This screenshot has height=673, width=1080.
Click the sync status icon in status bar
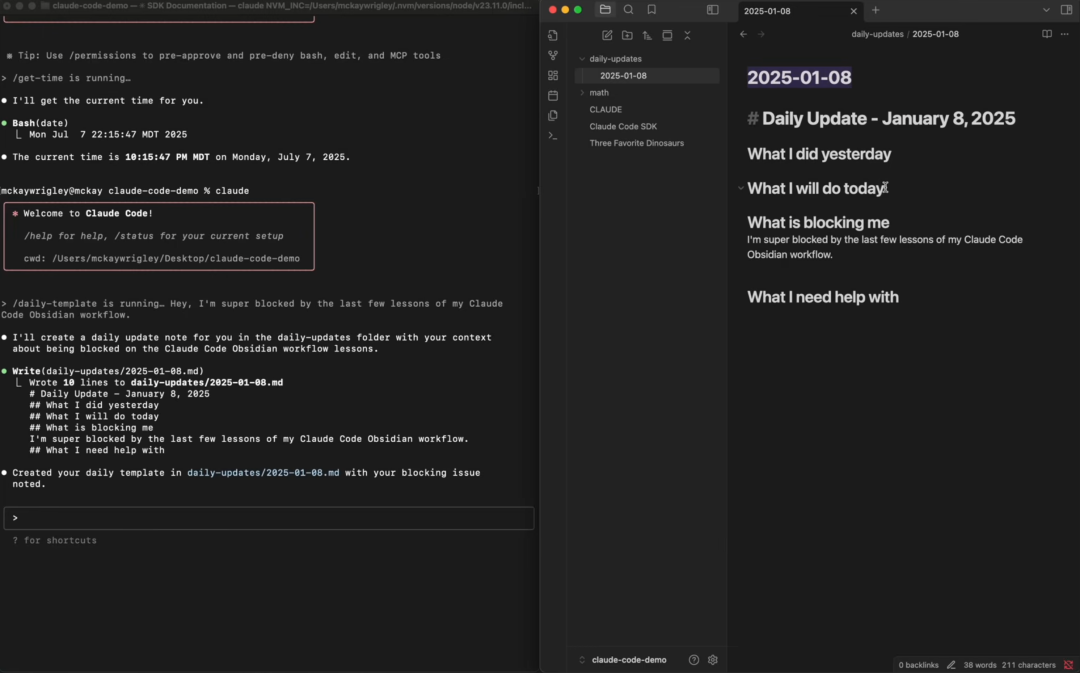(1068, 665)
